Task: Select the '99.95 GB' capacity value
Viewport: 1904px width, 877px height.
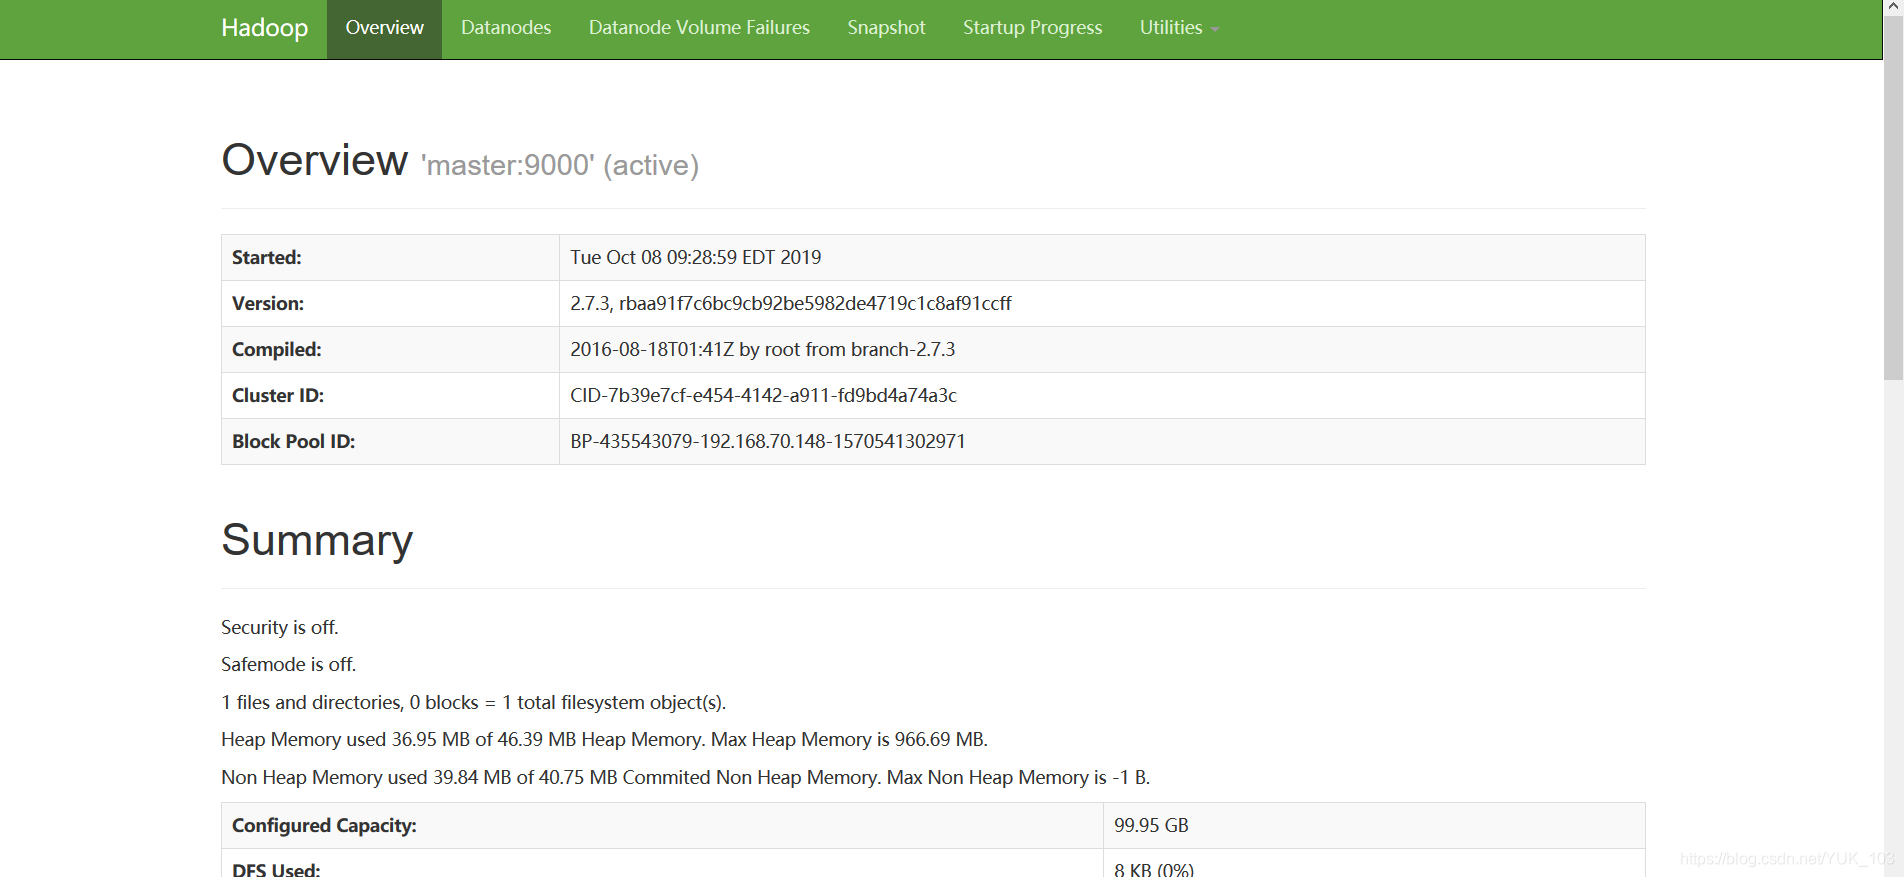Action: point(1151,826)
